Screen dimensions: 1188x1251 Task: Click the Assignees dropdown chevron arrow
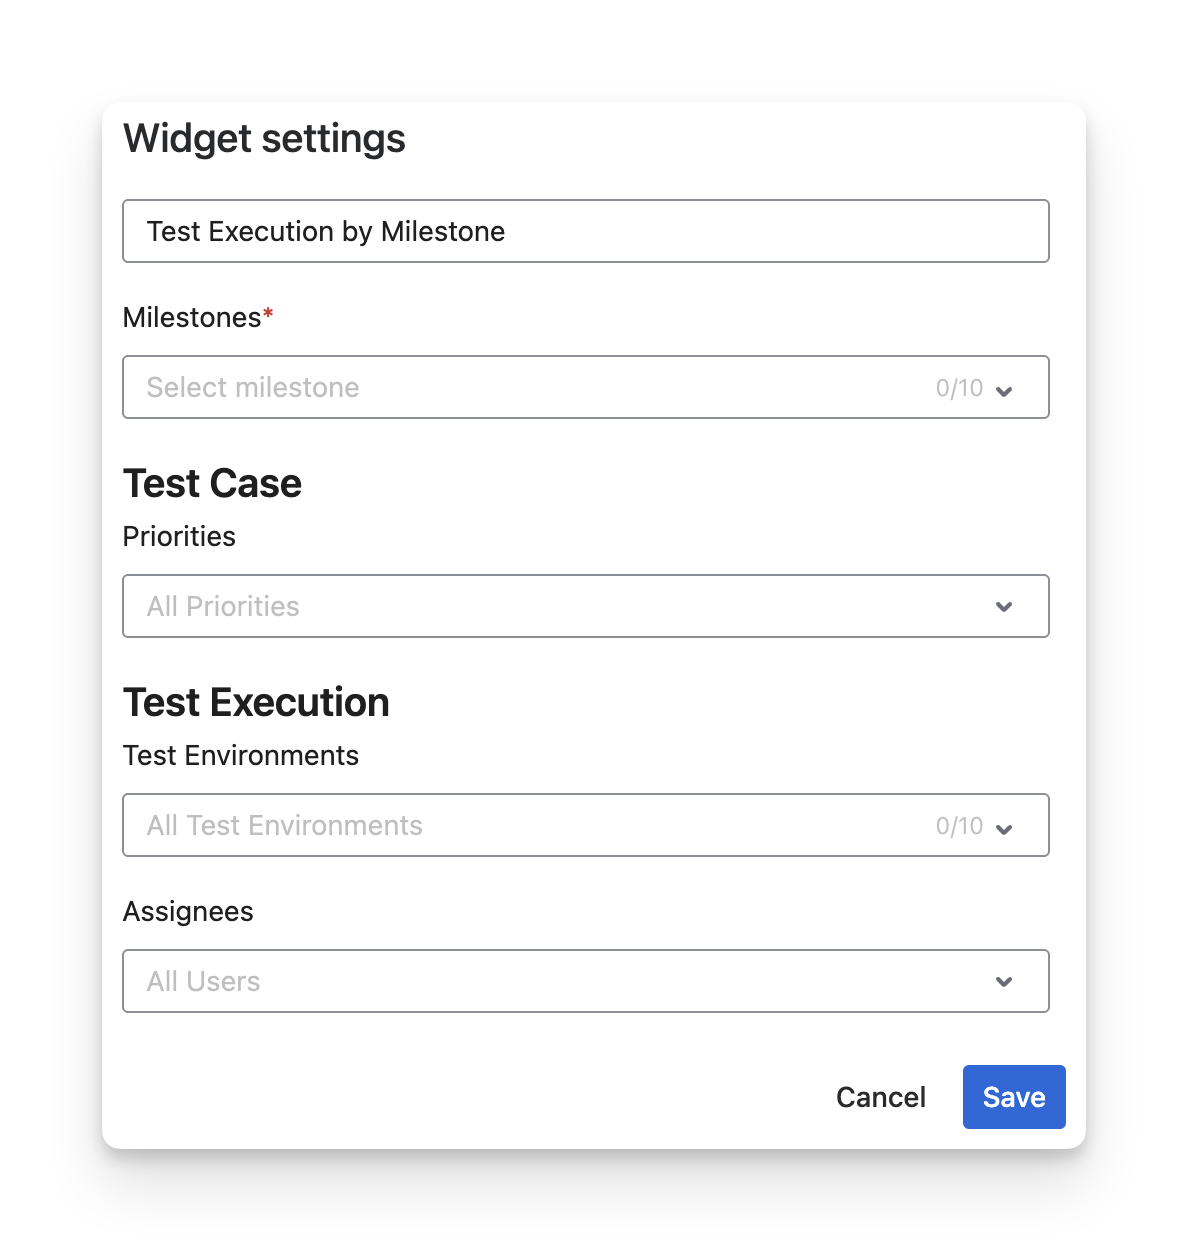point(1004,982)
